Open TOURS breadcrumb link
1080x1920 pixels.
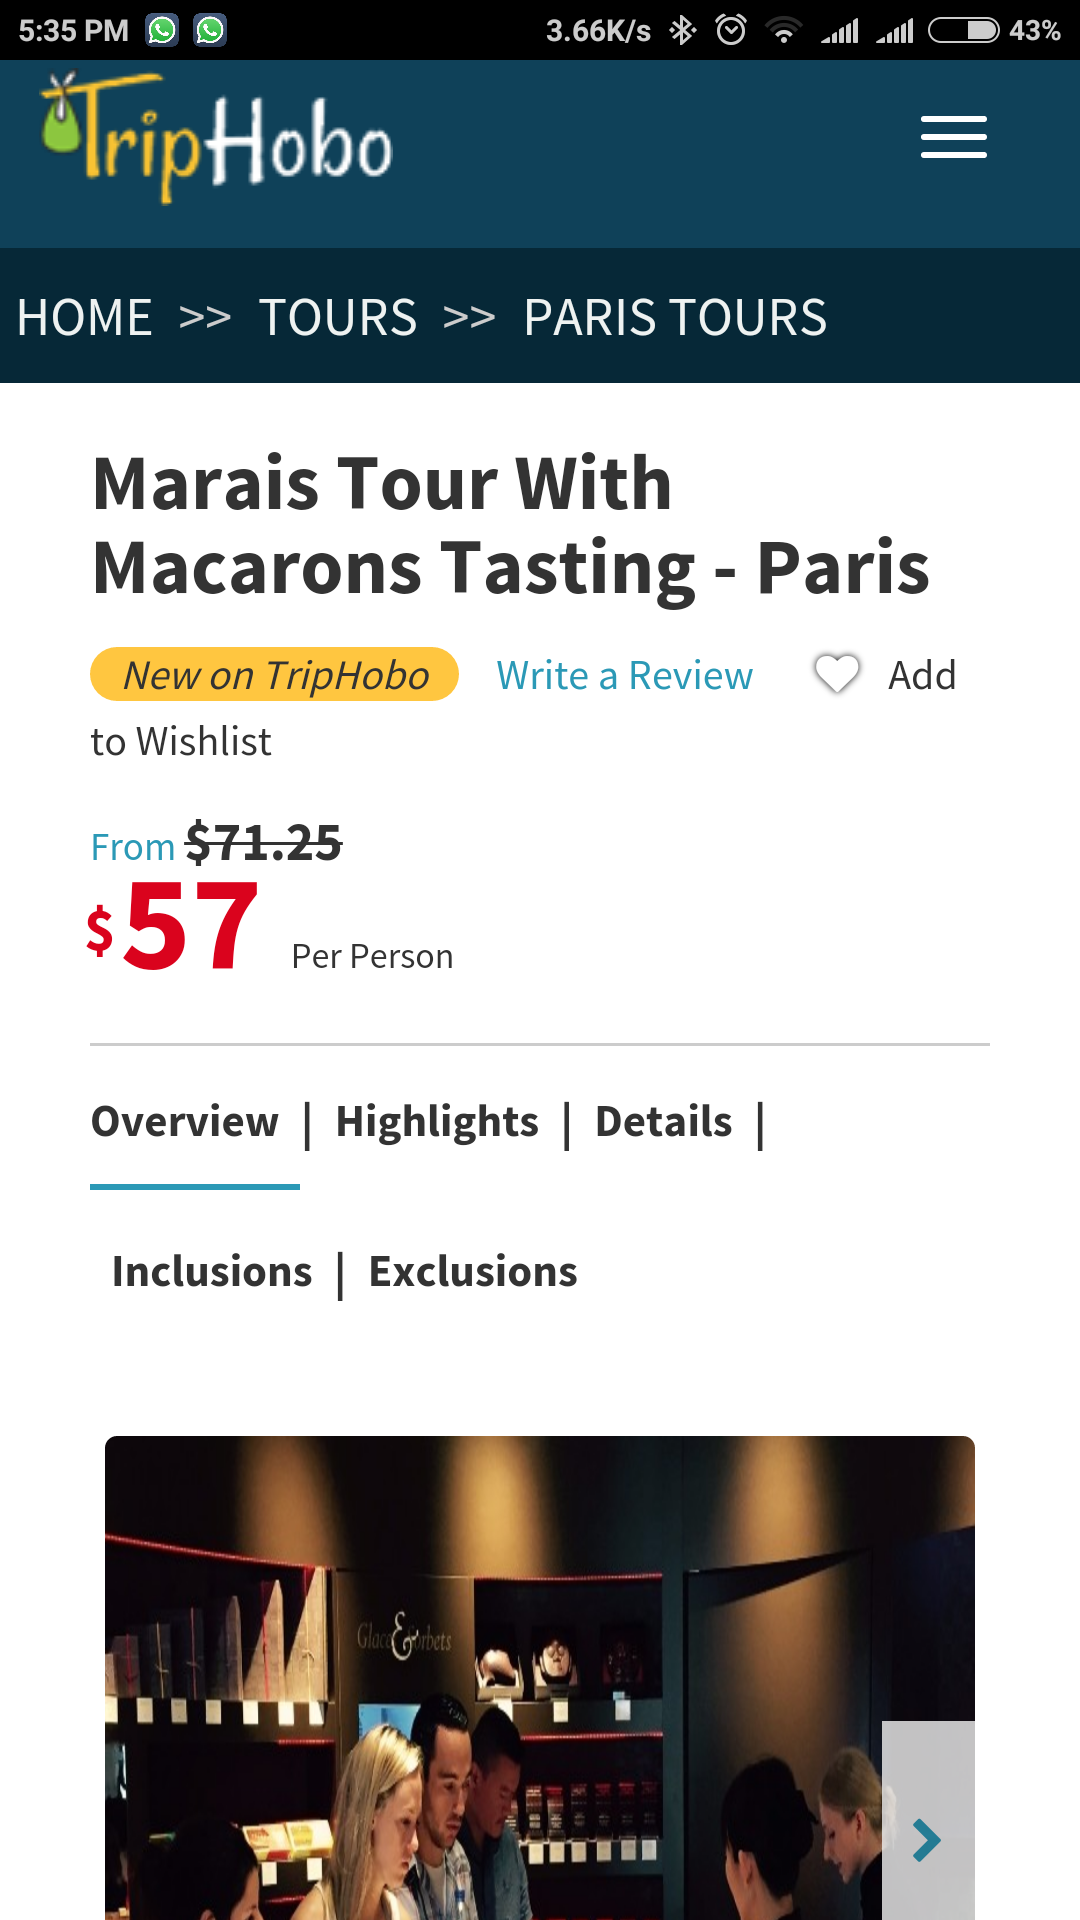[x=338, y=318]
